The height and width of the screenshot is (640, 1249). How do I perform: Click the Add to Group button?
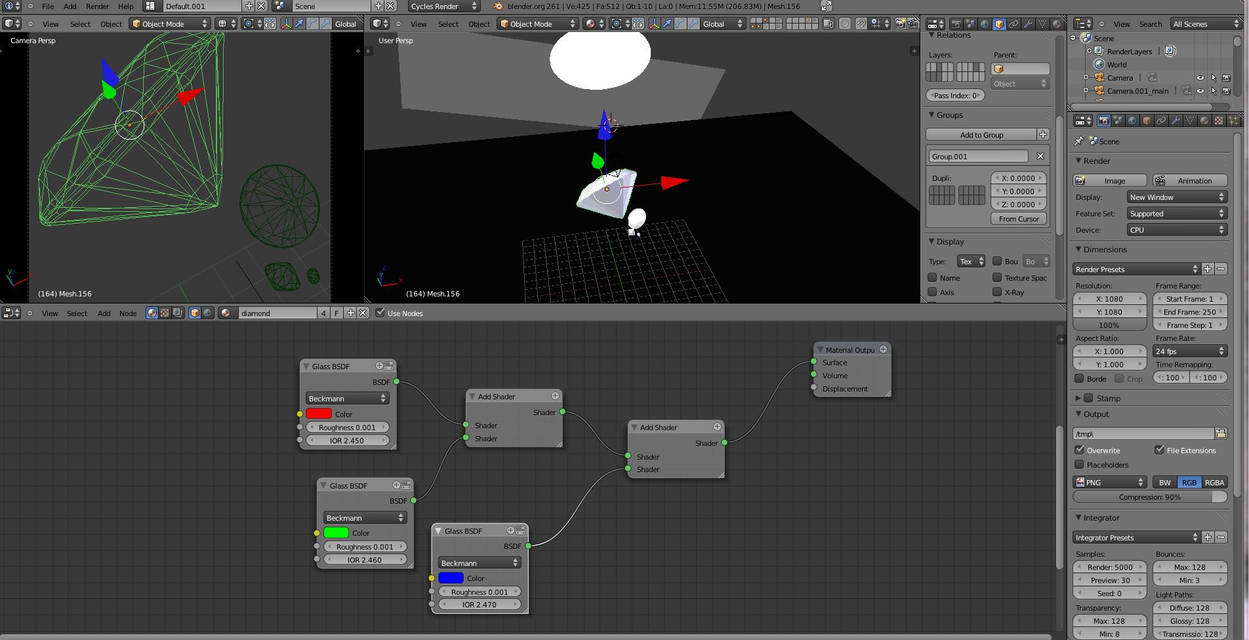(981, 134)
